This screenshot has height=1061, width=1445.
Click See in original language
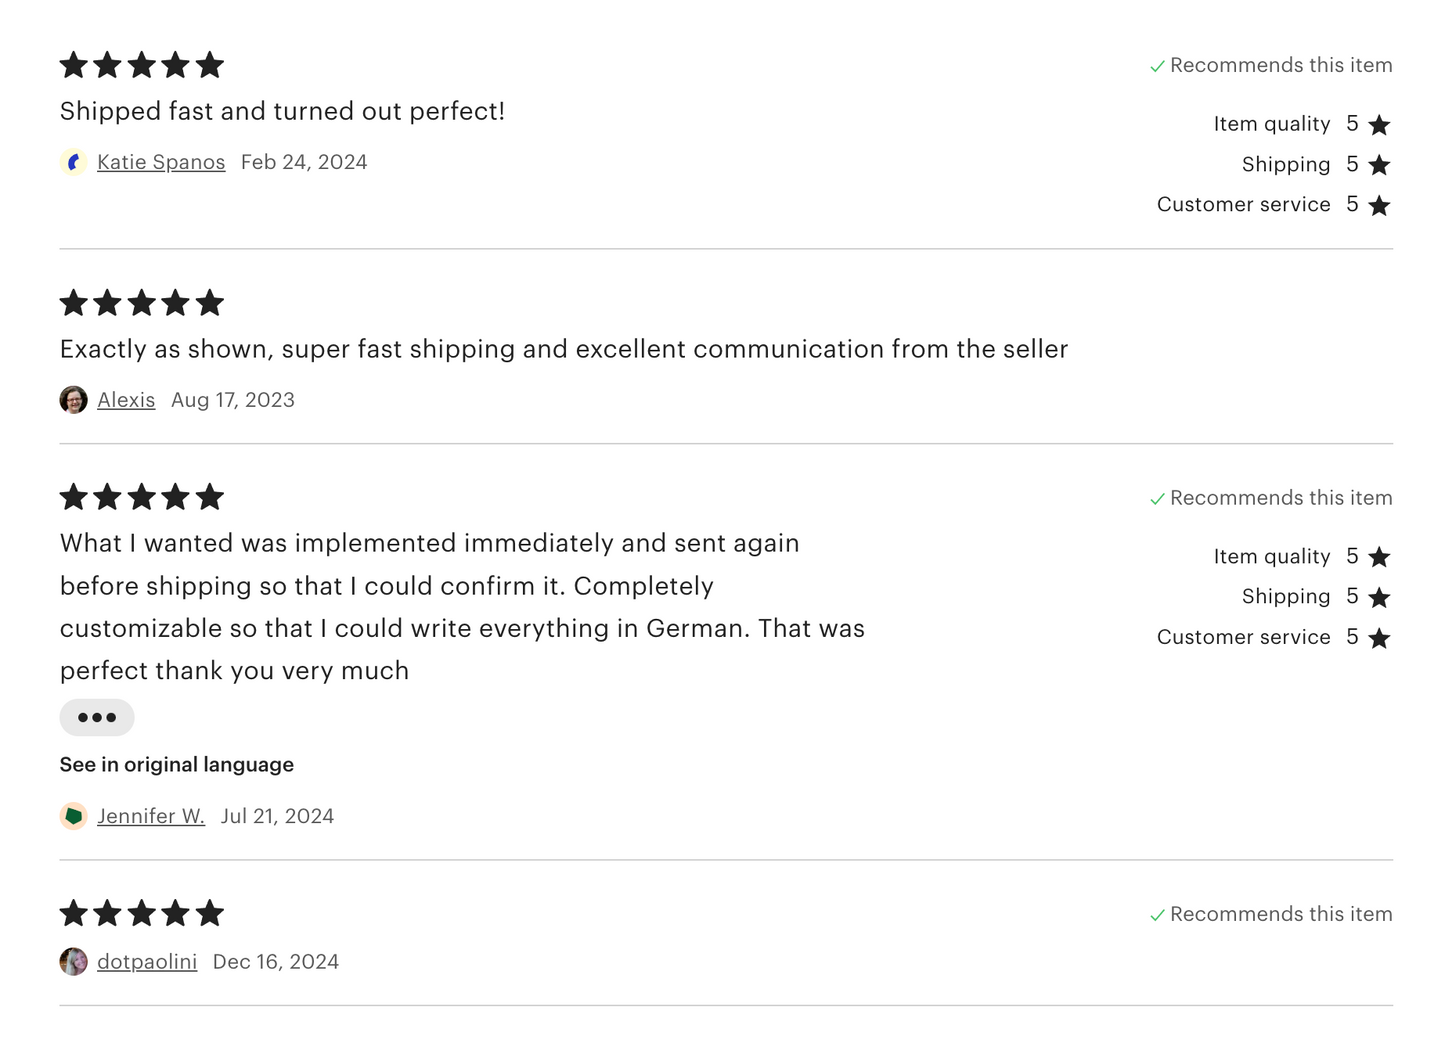(x=177, y=765)
